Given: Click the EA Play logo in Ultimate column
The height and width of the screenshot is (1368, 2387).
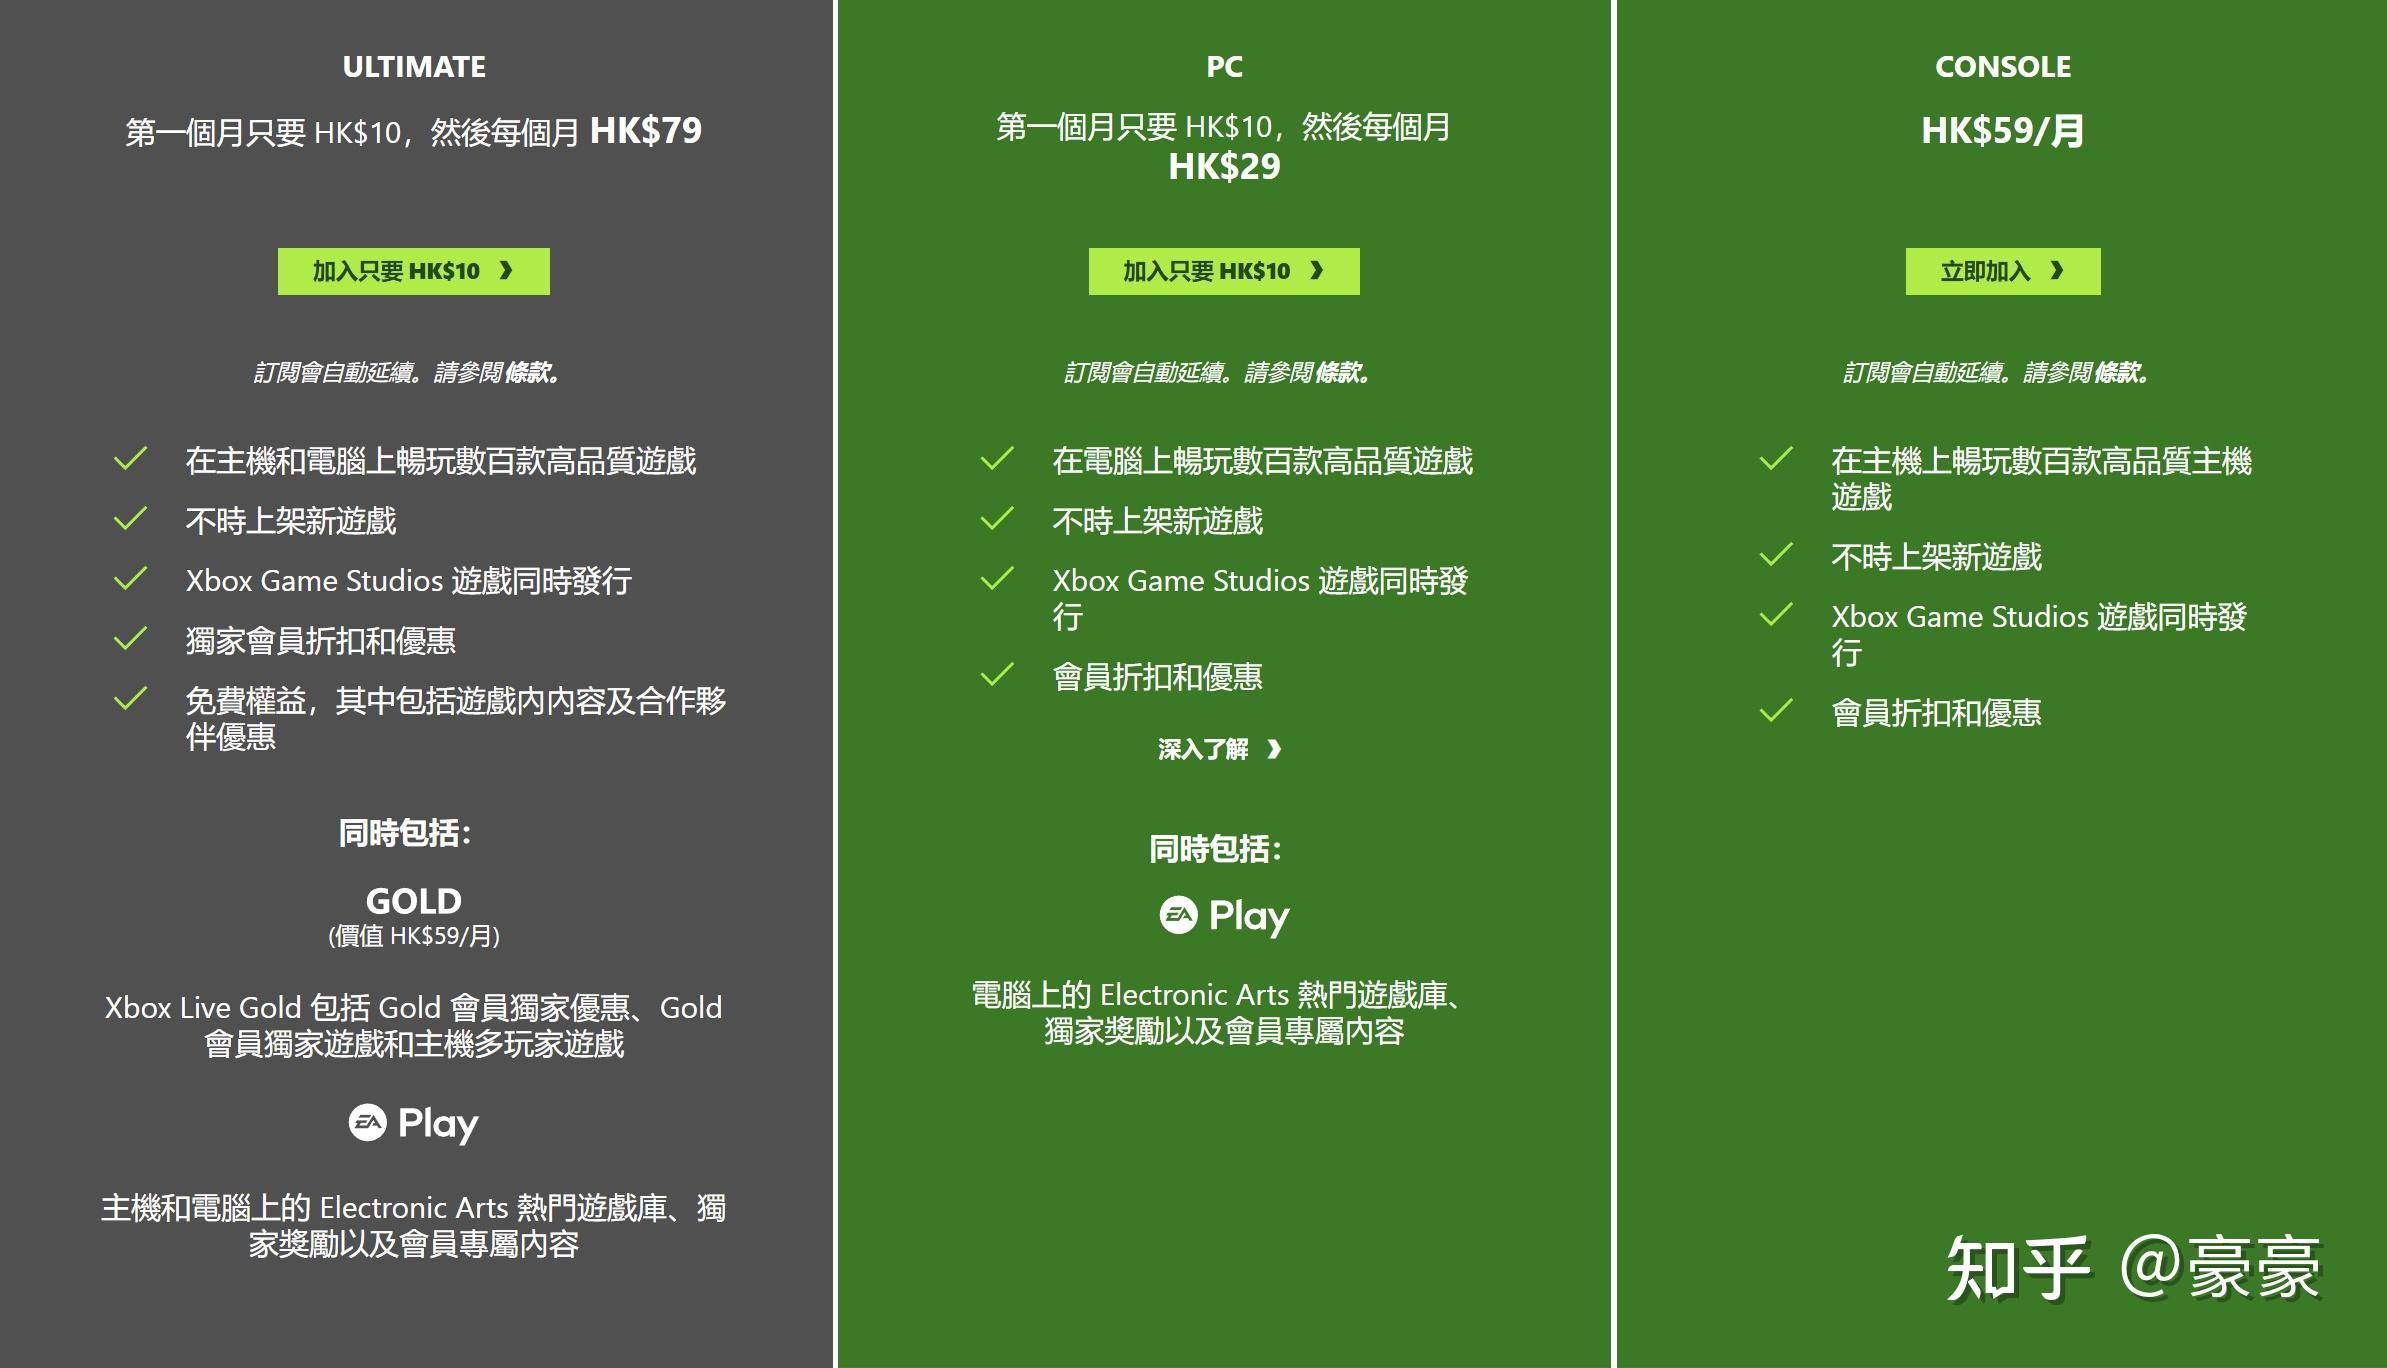Looking at the screenshot, I should 413,1123.
